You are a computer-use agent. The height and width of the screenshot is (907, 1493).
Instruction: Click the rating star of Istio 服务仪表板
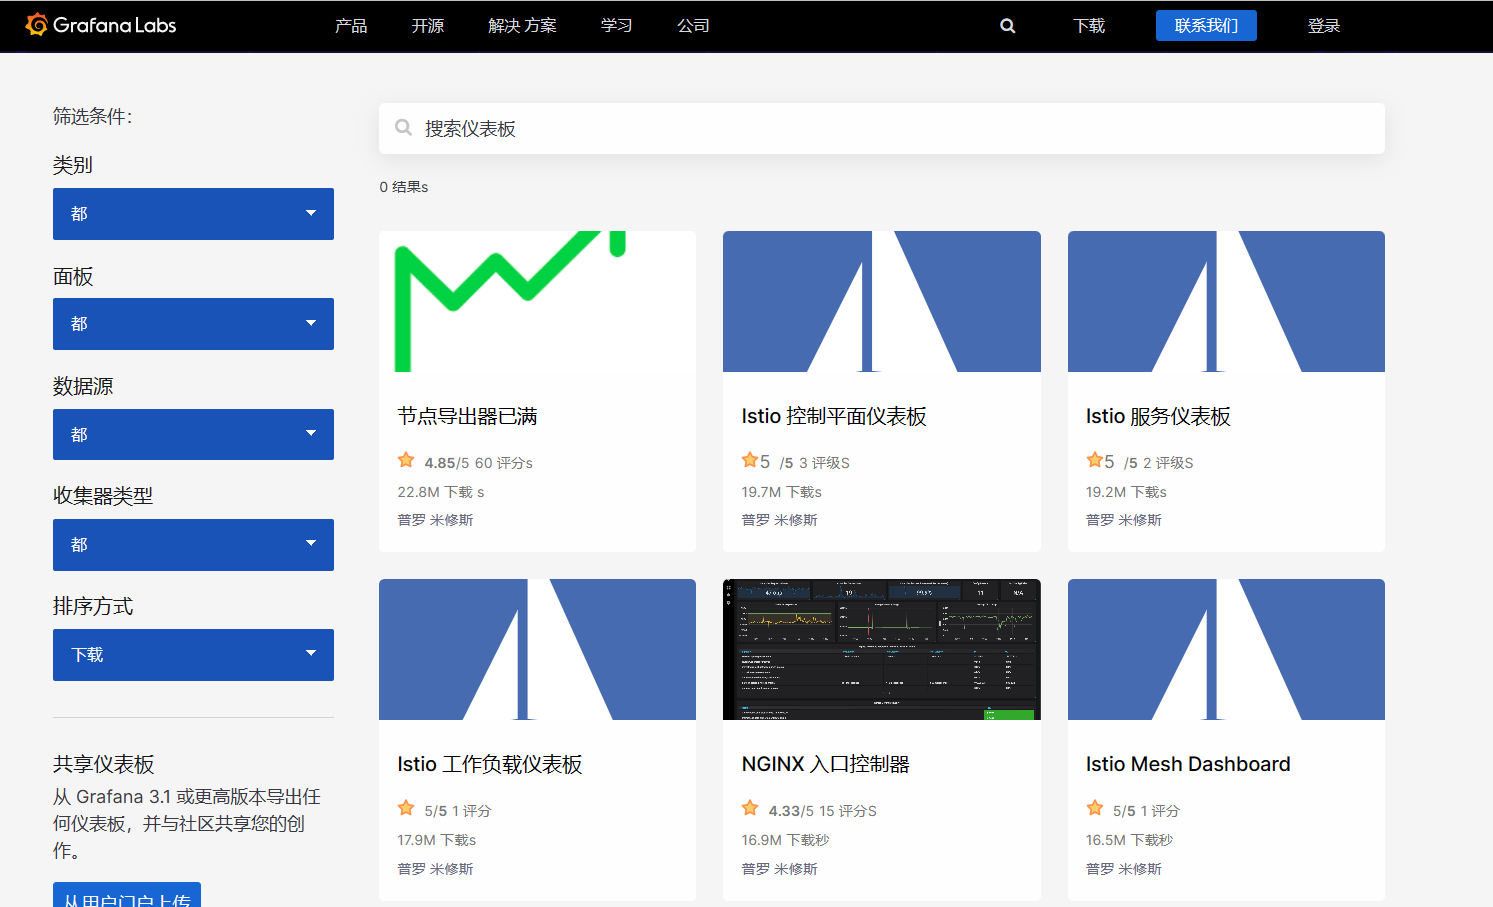(1095, 460)
